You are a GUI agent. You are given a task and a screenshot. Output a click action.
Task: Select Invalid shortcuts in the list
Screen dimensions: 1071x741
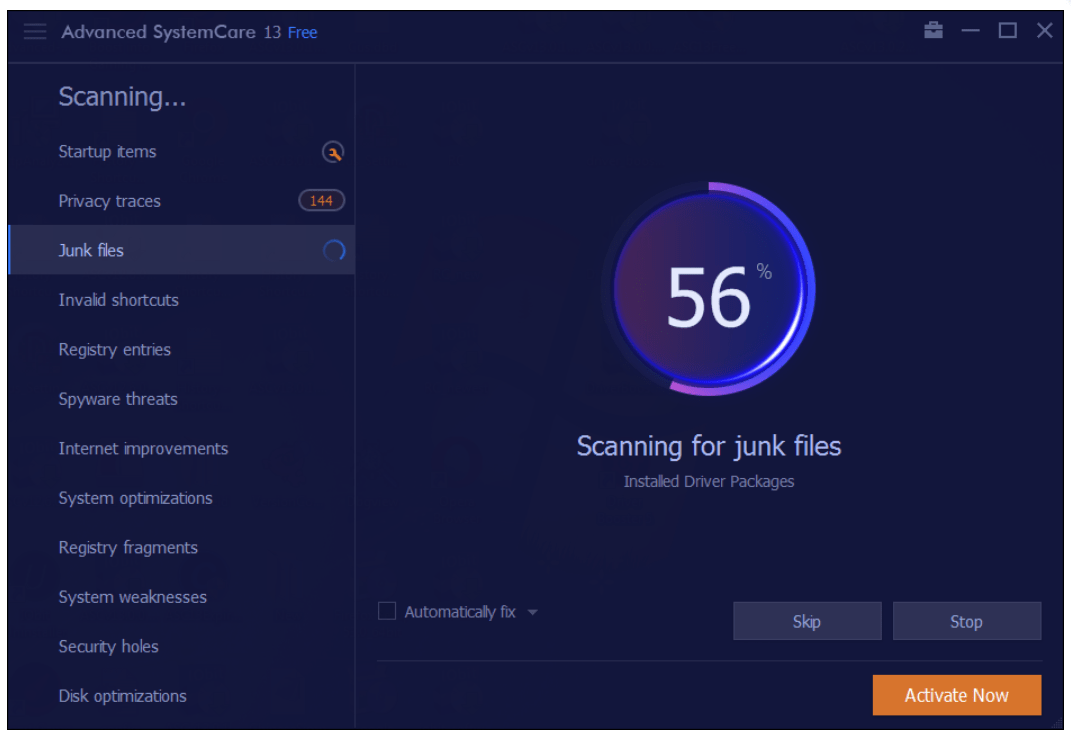tap(181, 300)
